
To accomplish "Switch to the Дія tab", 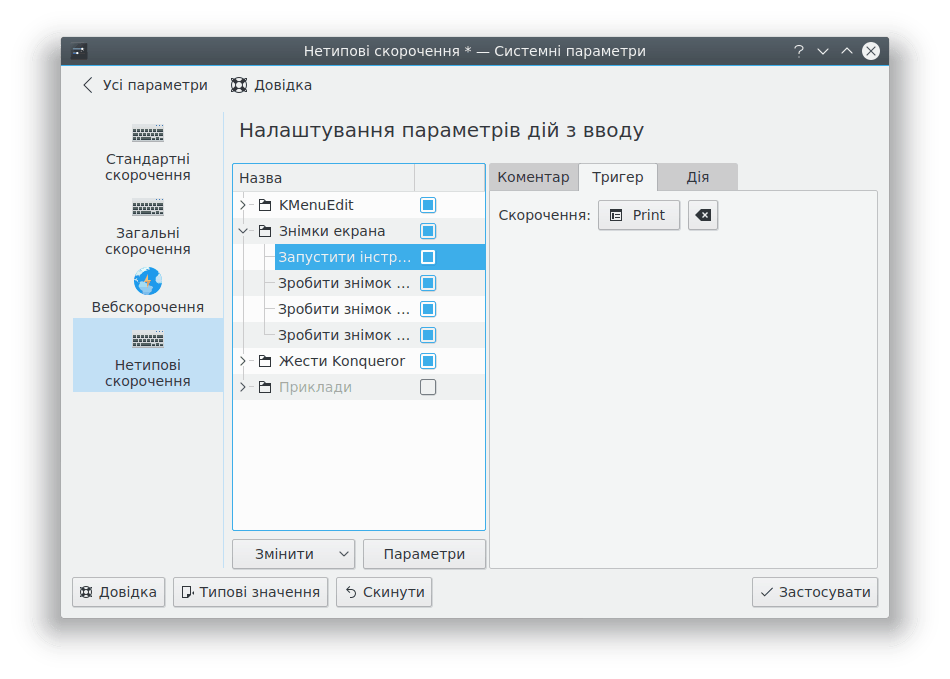I will point(697,177).
